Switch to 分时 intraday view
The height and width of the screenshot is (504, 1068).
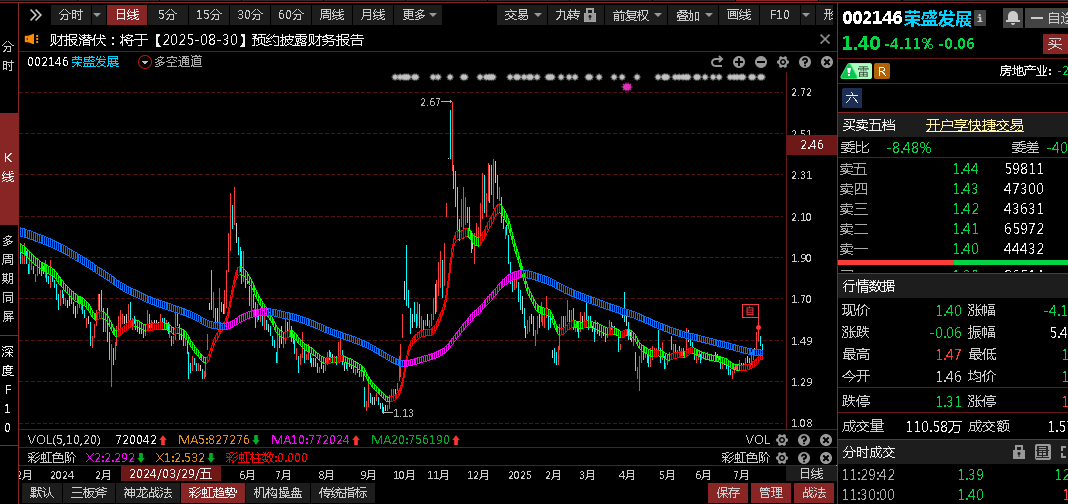70,14
